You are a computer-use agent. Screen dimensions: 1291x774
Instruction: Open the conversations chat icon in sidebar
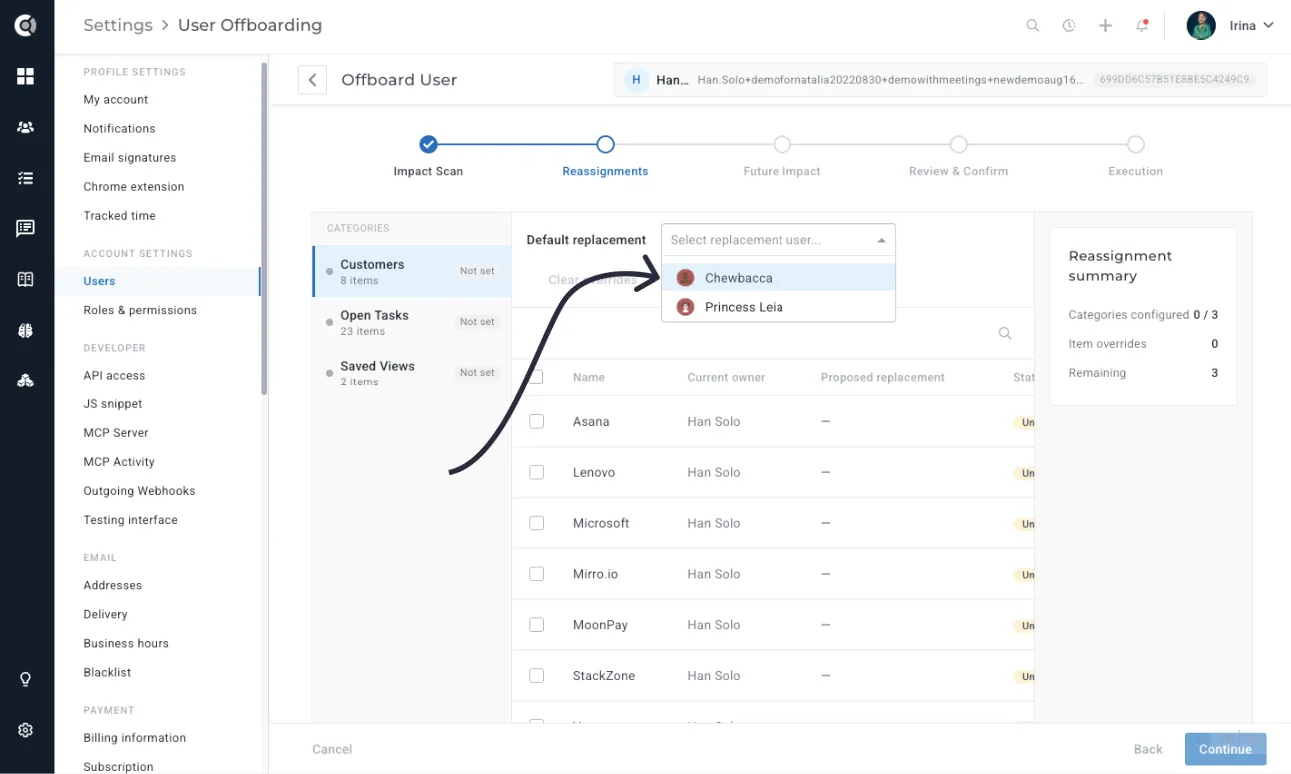26,229
